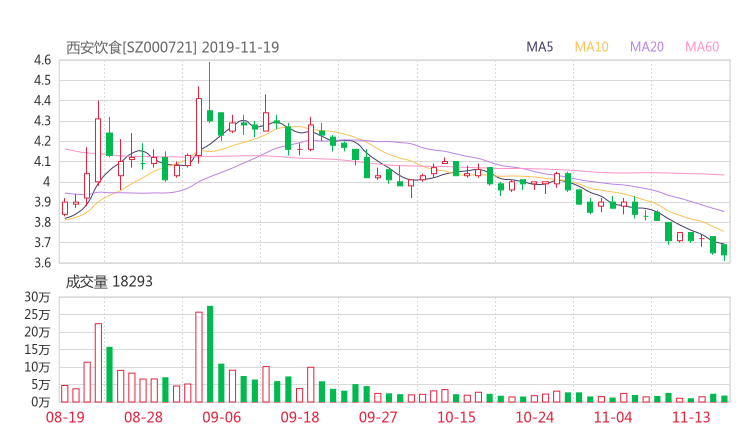Click the 09-18 date axis label
740x440 pixels.
coord(300,417)
